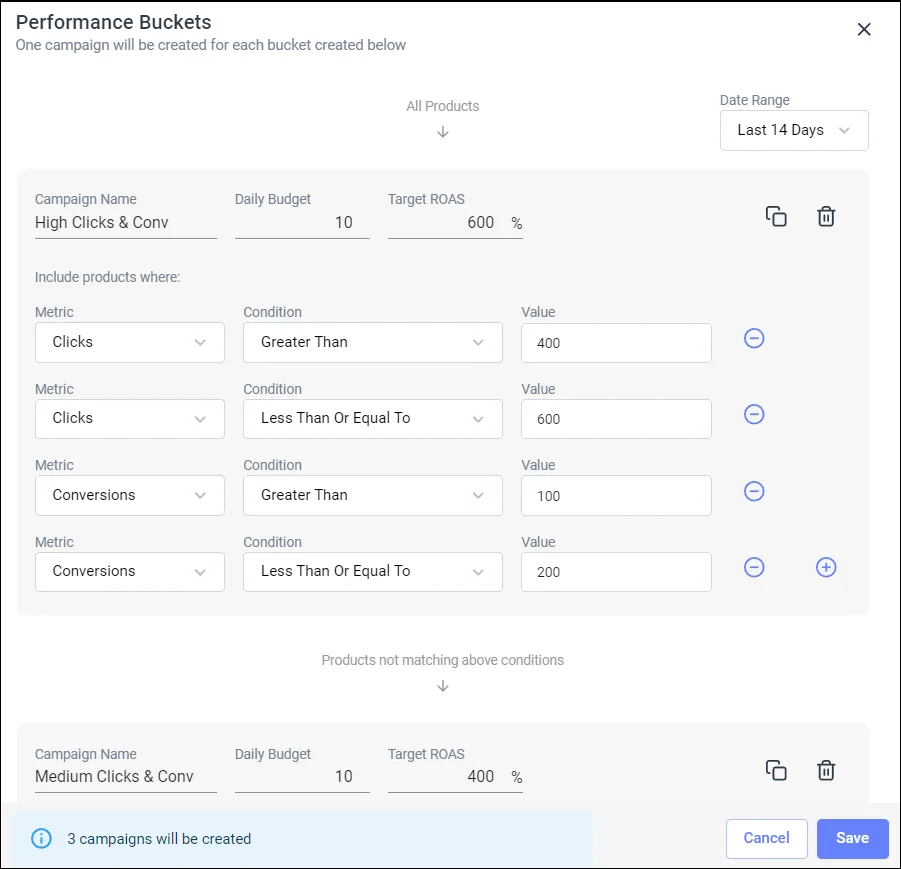This screenshot has width=901, height=869.
Task: Click 'Products not matching above conditions' text
Action: (x=442, y=660)
